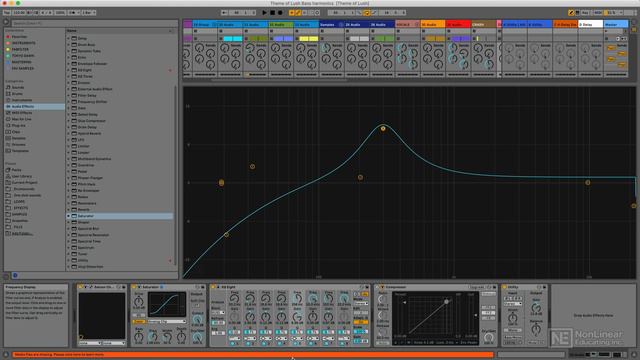Collapse the Saturator browser folder
Screen dimensions: 640x360
tap(69, 216)
